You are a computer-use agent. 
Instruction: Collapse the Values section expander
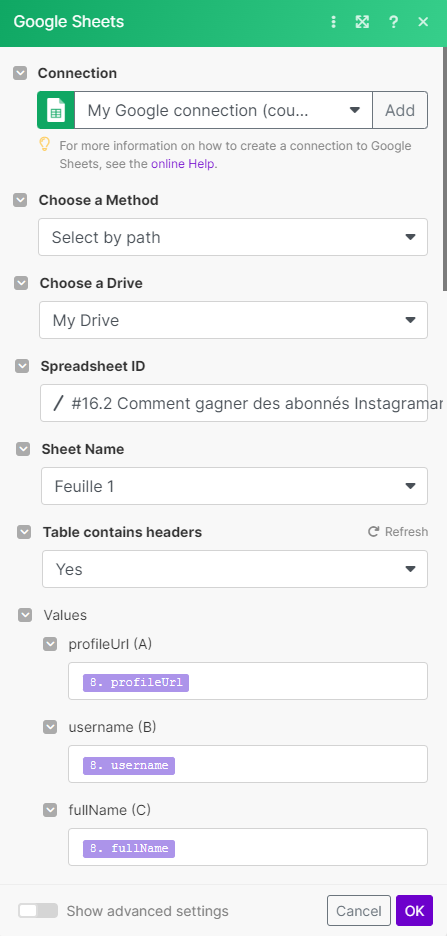coord(25,615)
